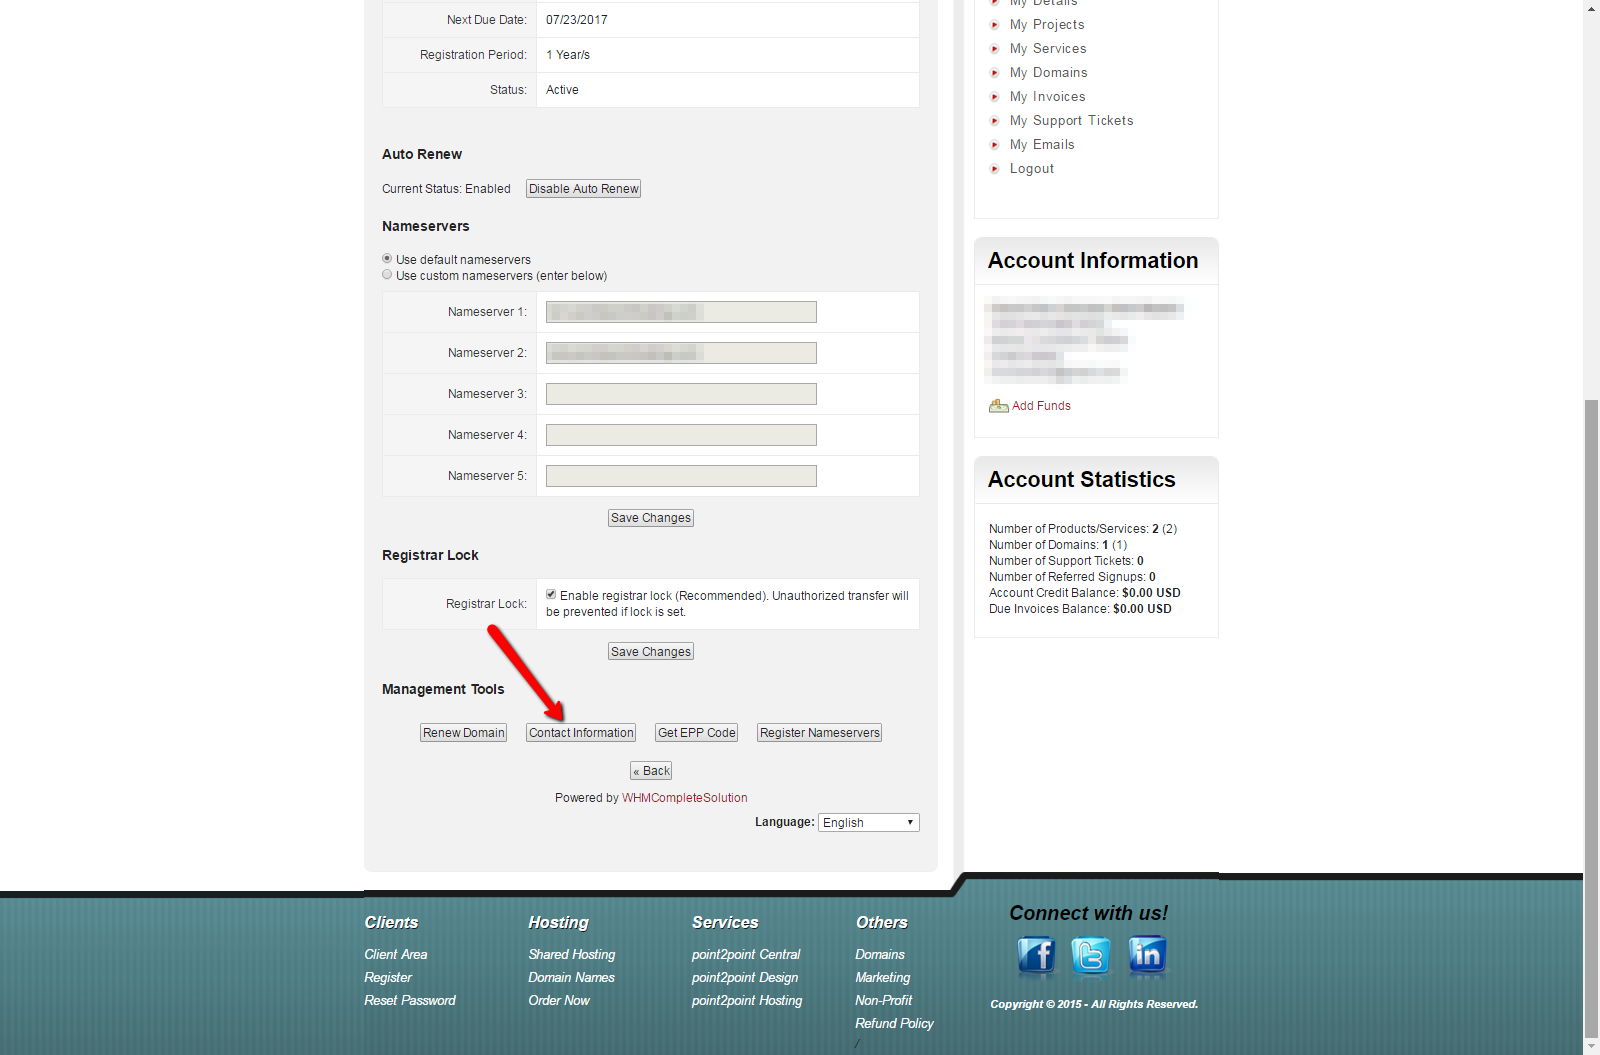This screenshot has height=1055, width=1600.
Task: Focus the Nameserver 4 field
Action: click(x=681, y=435)
